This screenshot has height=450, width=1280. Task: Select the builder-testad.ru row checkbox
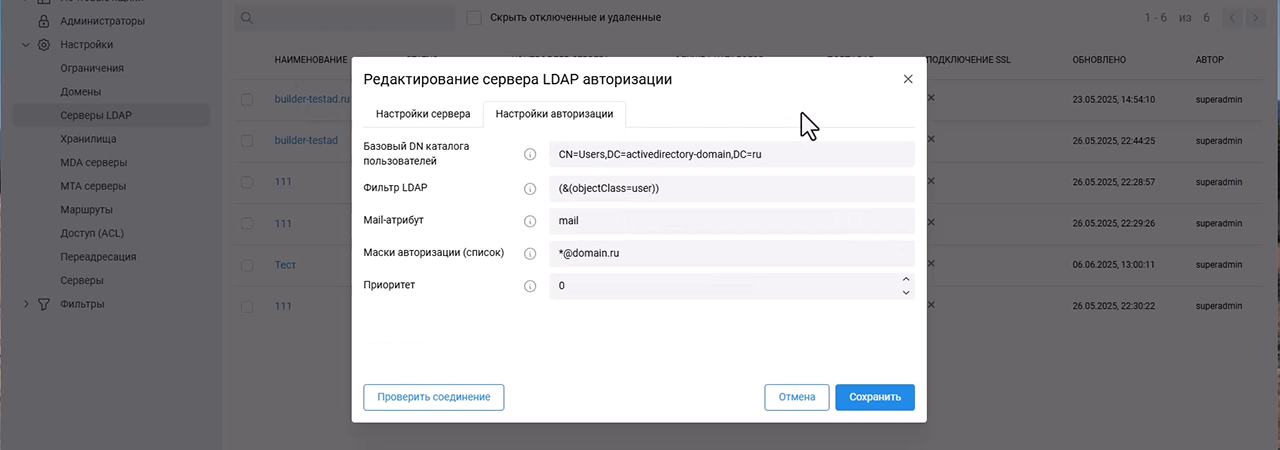pyautogui.click(x=247, y=100)
